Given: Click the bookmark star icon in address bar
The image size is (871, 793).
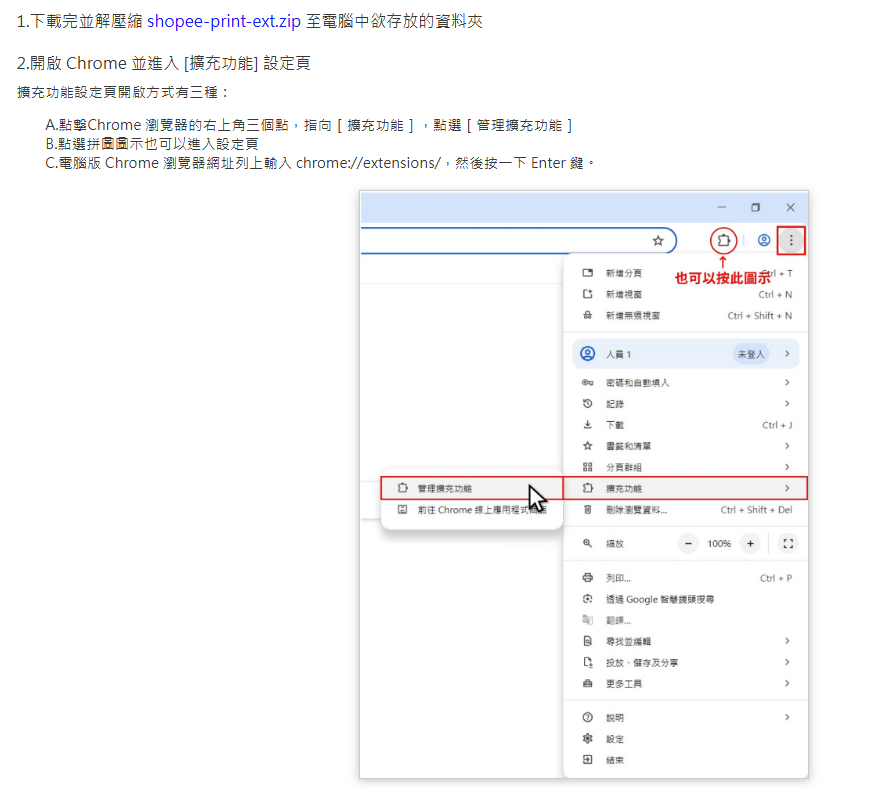Looking at the screenshot, I should click(658, 241).
